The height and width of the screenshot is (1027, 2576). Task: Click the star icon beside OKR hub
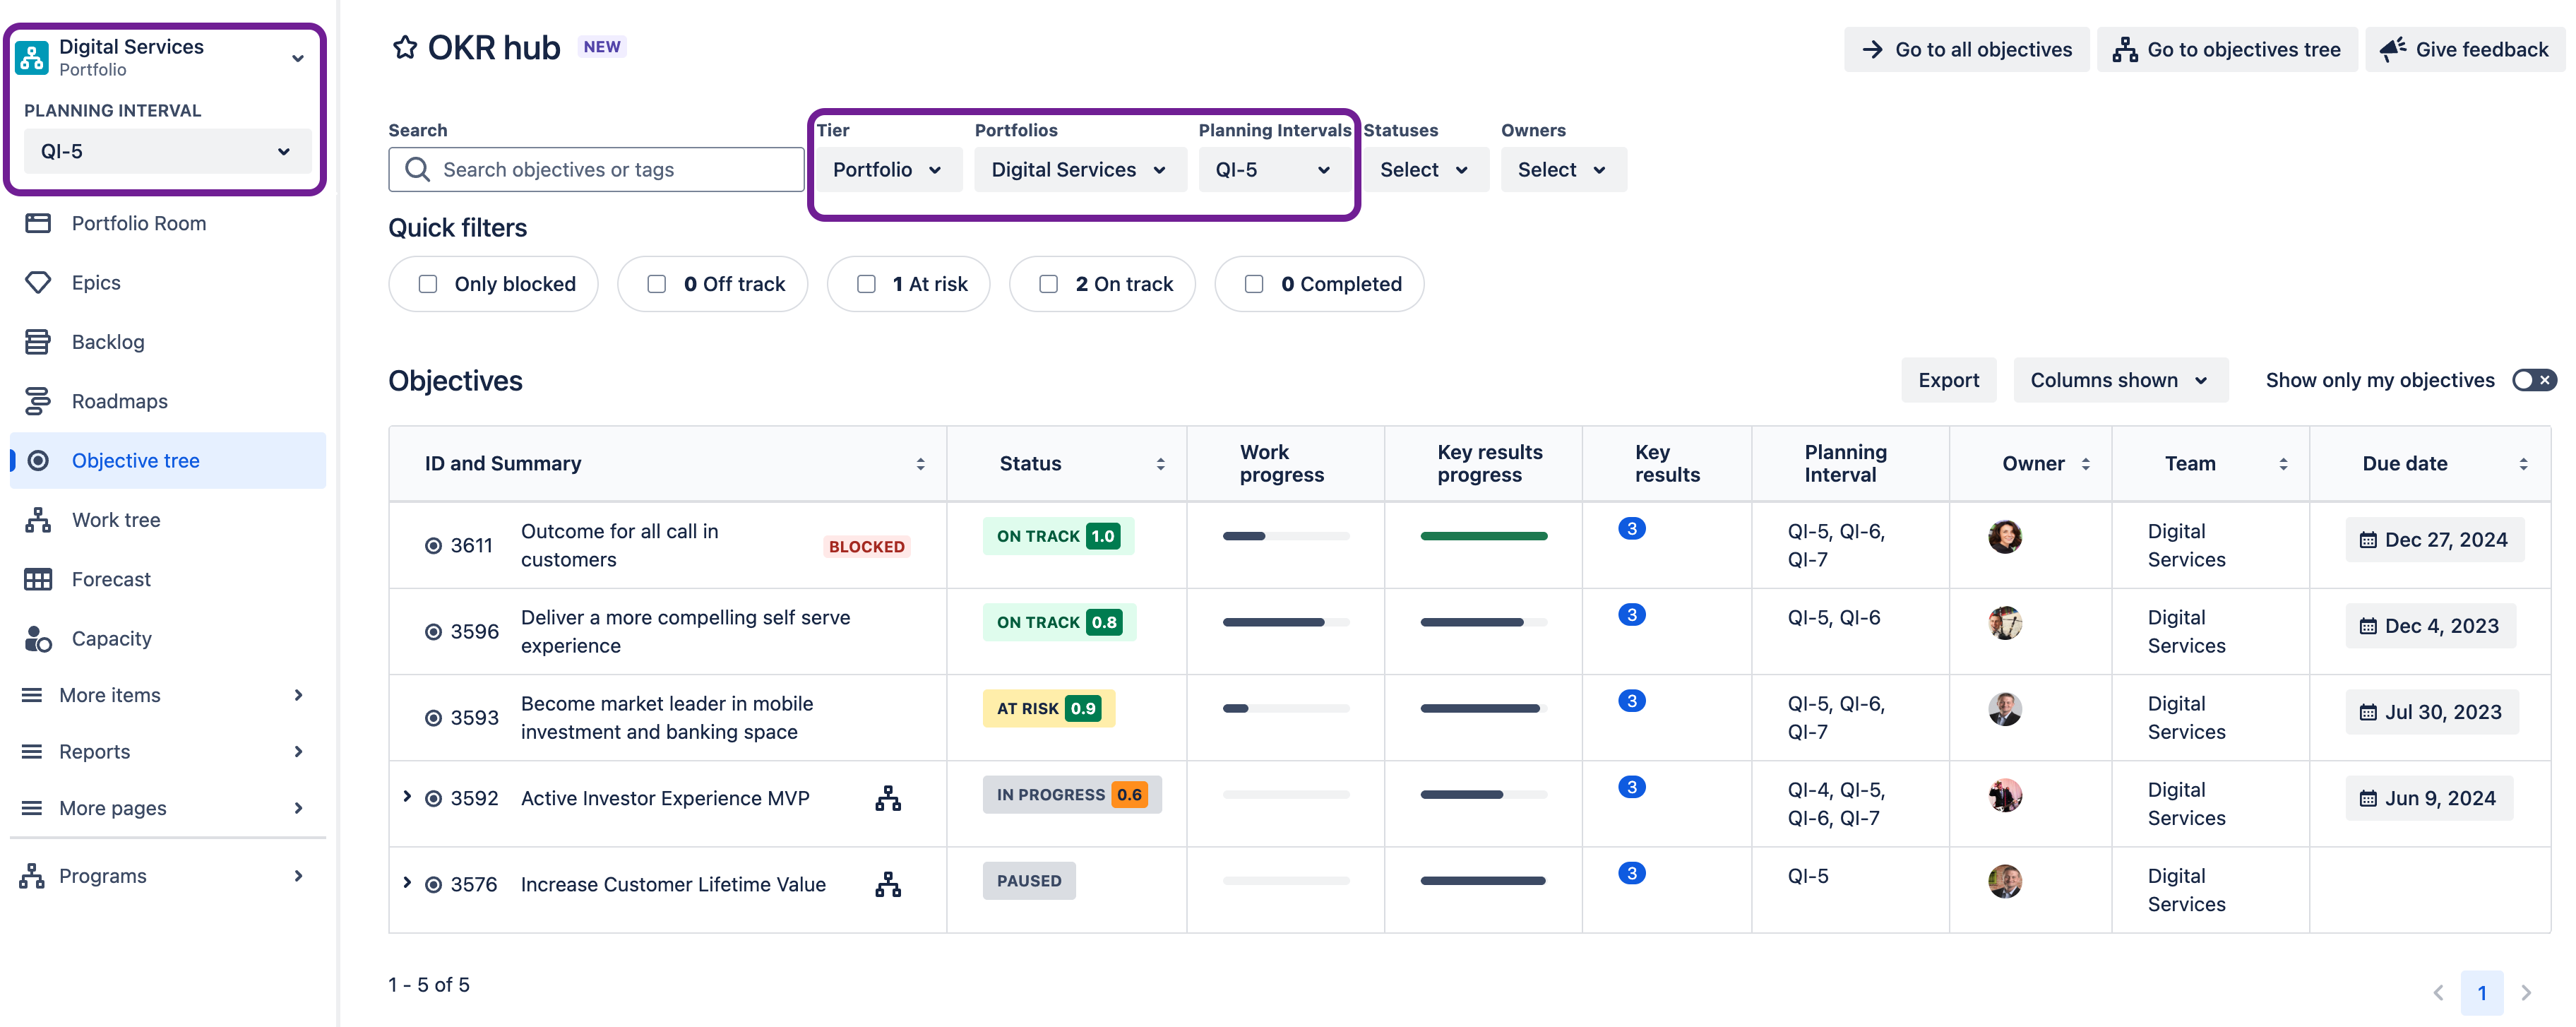pos(404,47)
